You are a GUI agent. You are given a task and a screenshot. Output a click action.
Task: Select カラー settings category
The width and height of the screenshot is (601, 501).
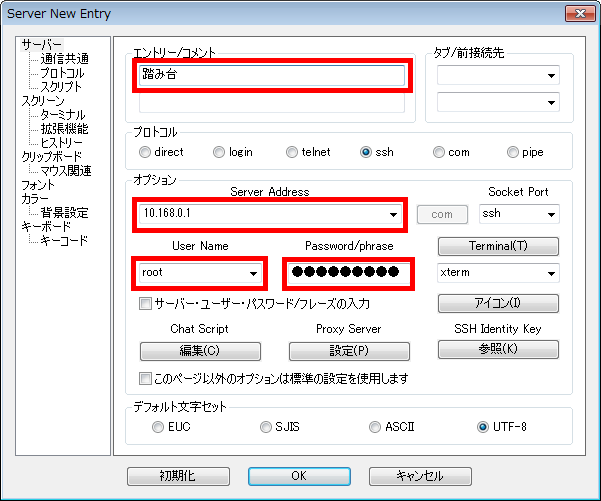pyautogui.click(x=35, y=199)
